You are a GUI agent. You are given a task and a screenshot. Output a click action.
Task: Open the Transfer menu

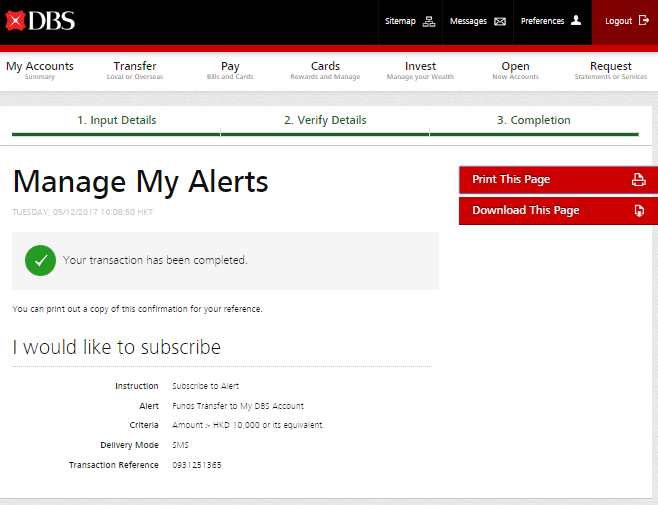(x=135, y=70)
